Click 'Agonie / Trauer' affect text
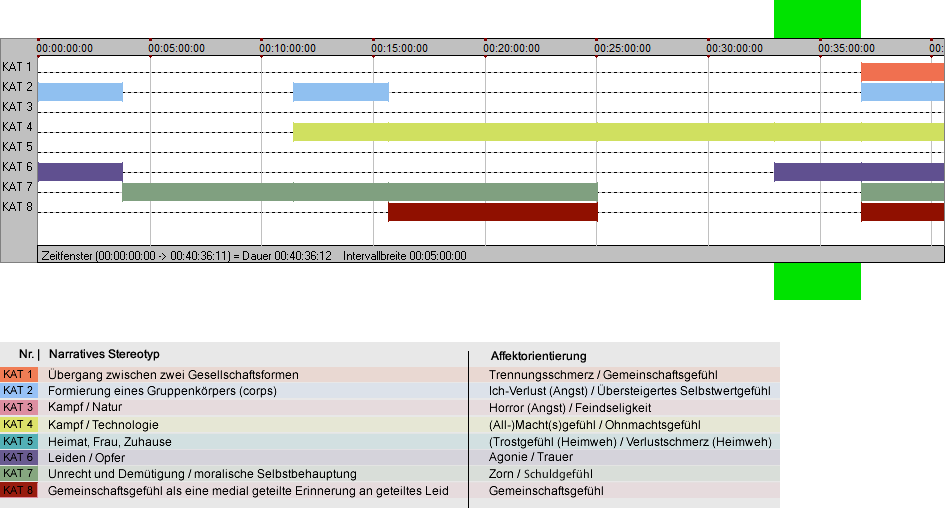The width and height of the screenshot is (945, 530). (x=531, y=457)
